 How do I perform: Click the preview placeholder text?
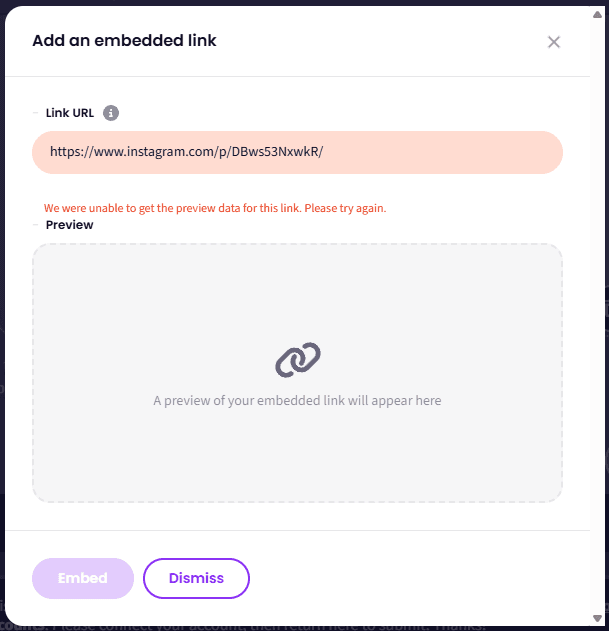coord(297,400)
